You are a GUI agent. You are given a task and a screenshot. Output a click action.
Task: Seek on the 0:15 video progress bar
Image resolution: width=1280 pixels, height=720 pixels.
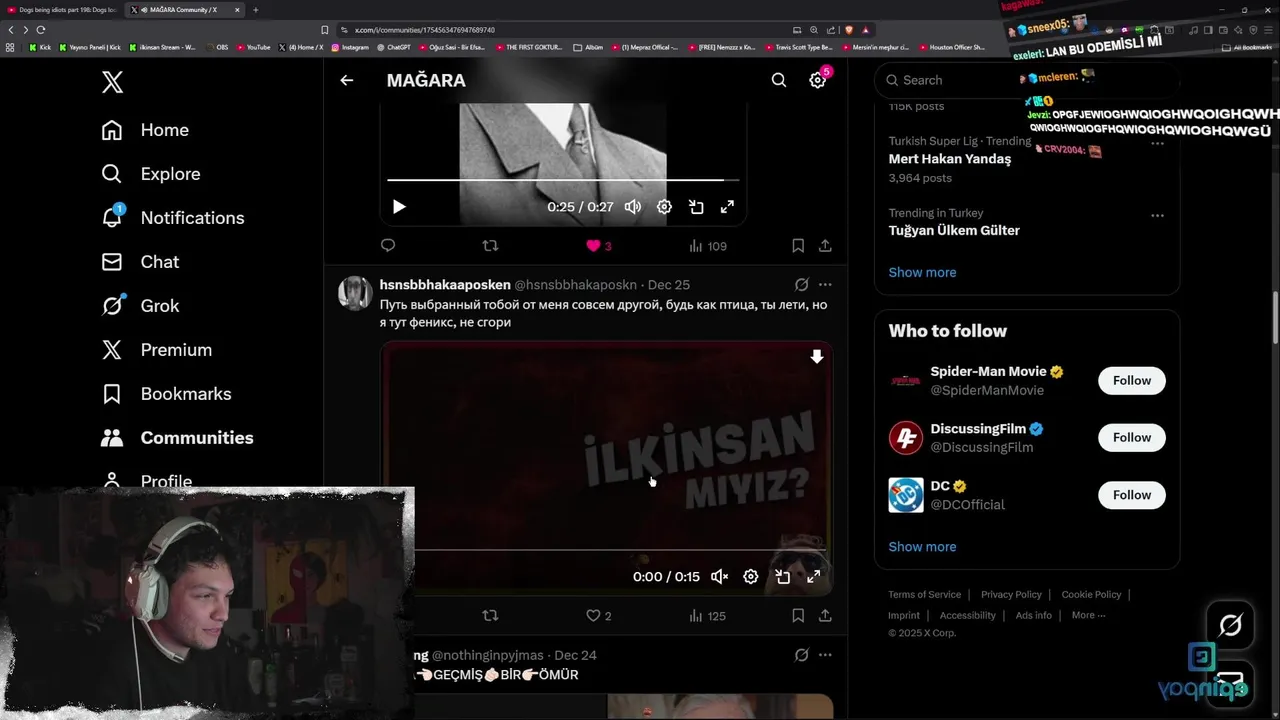click(621, 550)
